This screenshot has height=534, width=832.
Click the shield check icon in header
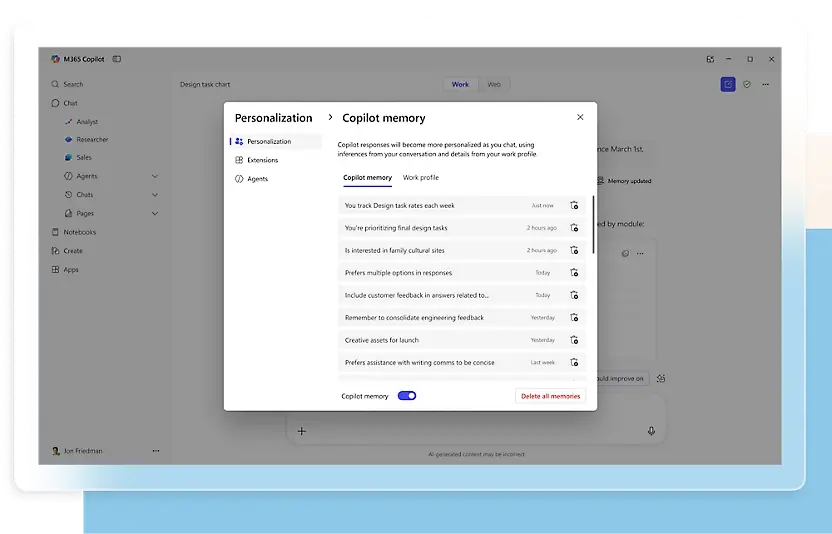pyautogui.click(x=747, y=84)
